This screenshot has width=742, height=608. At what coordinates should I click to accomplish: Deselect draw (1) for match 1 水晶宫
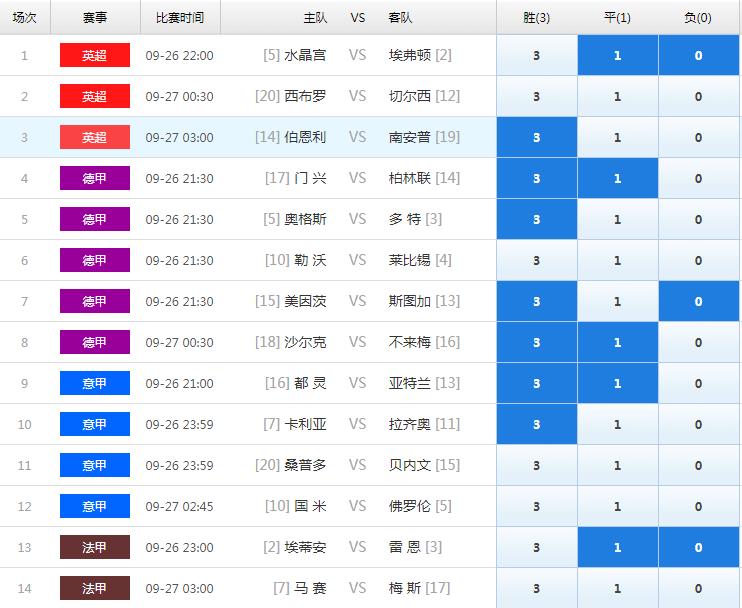618,55
